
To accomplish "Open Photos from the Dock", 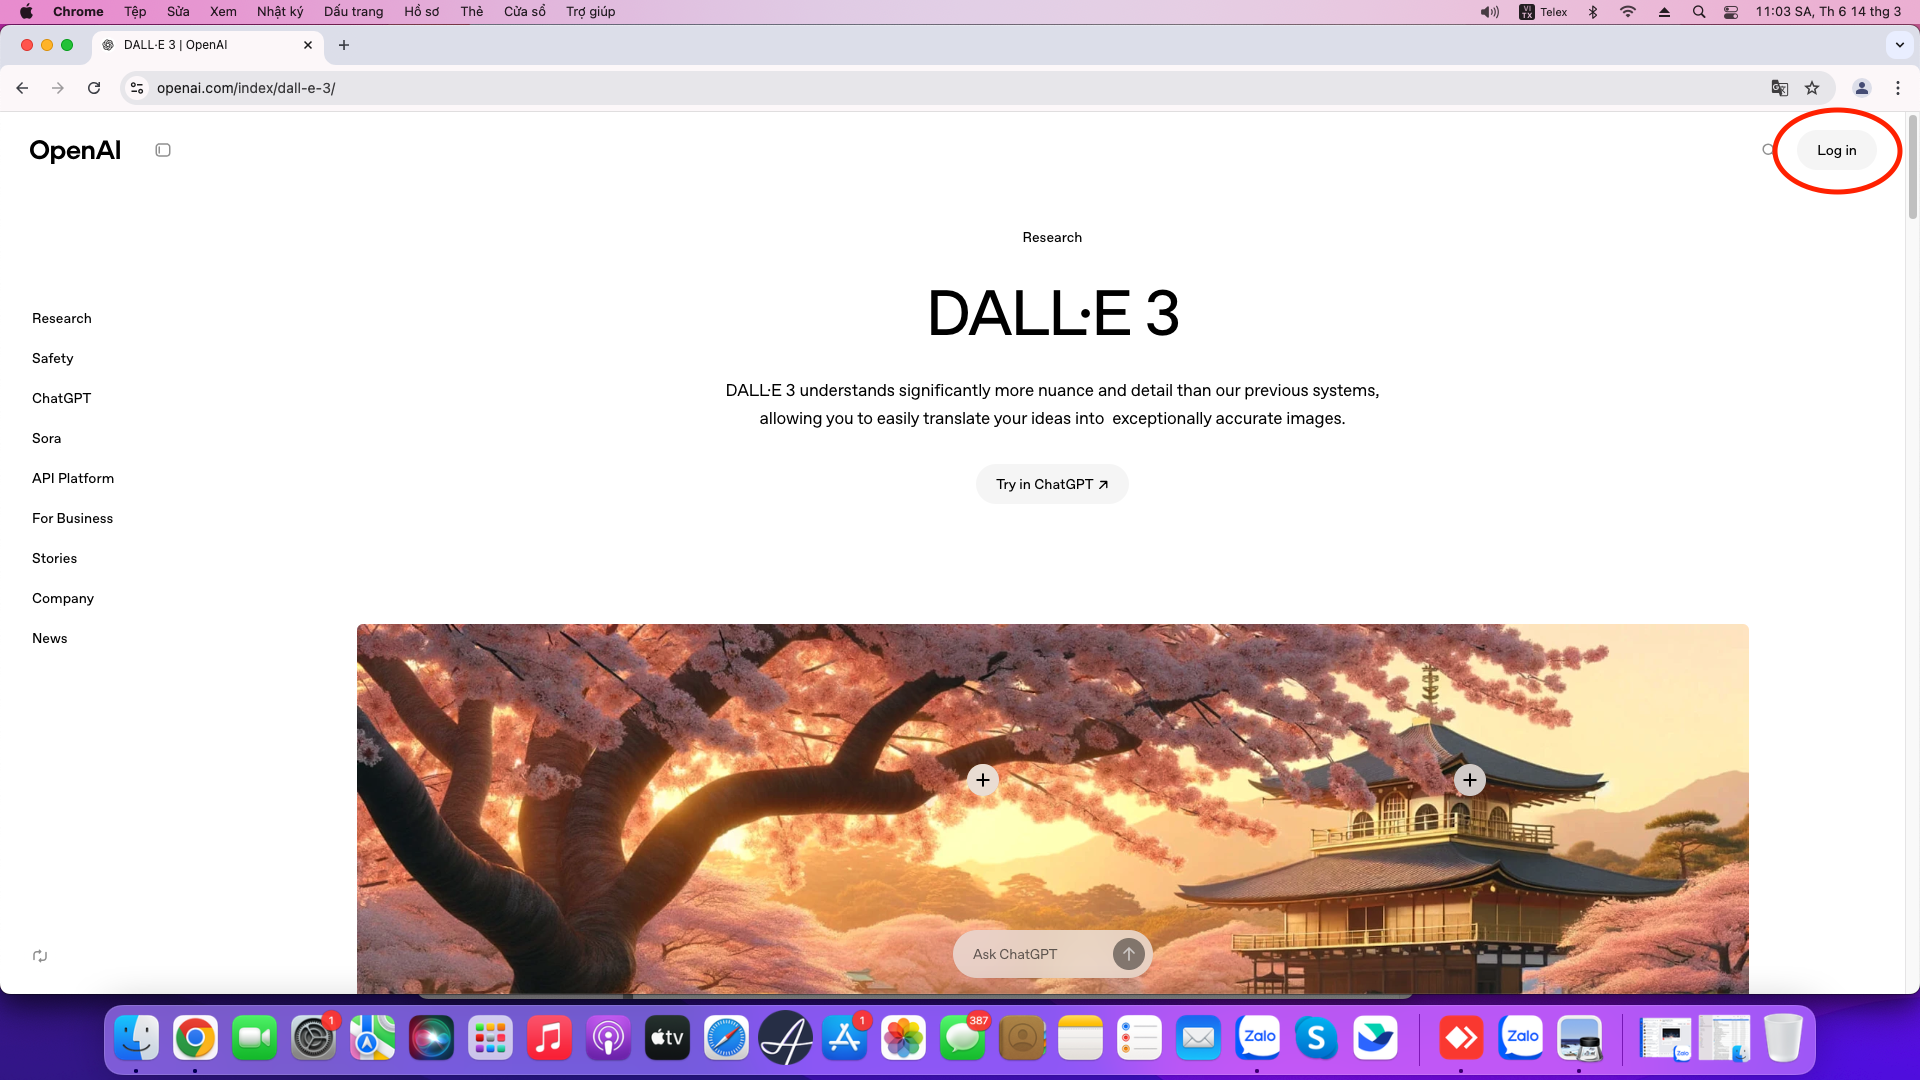I will 903,1038.
